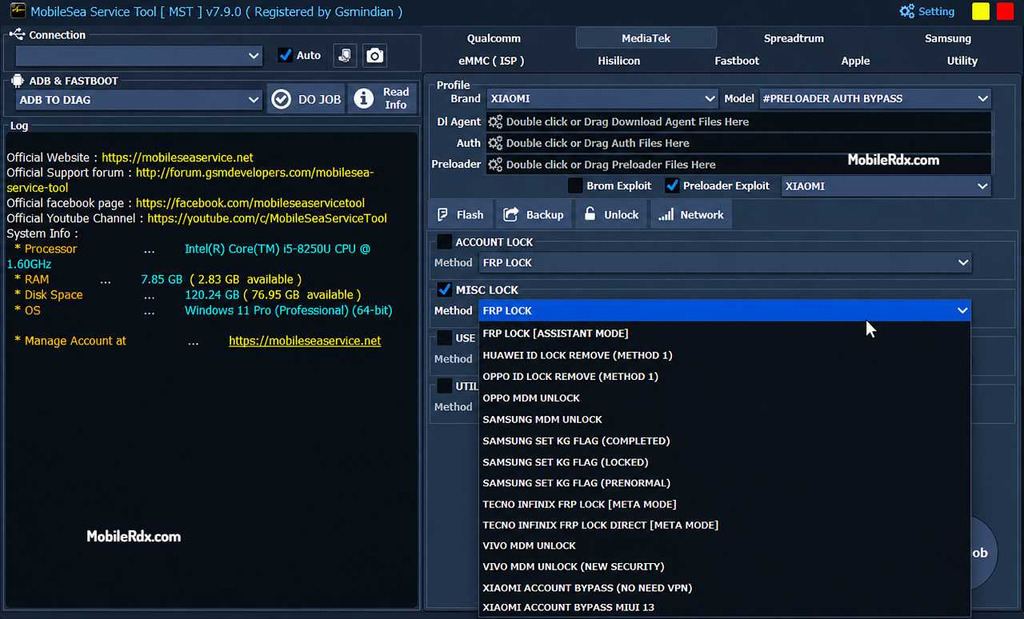Viewport: 1024px width, 619px height.
Task: Select OPPO MDM UNLOCK option
Action: (725, 398)
